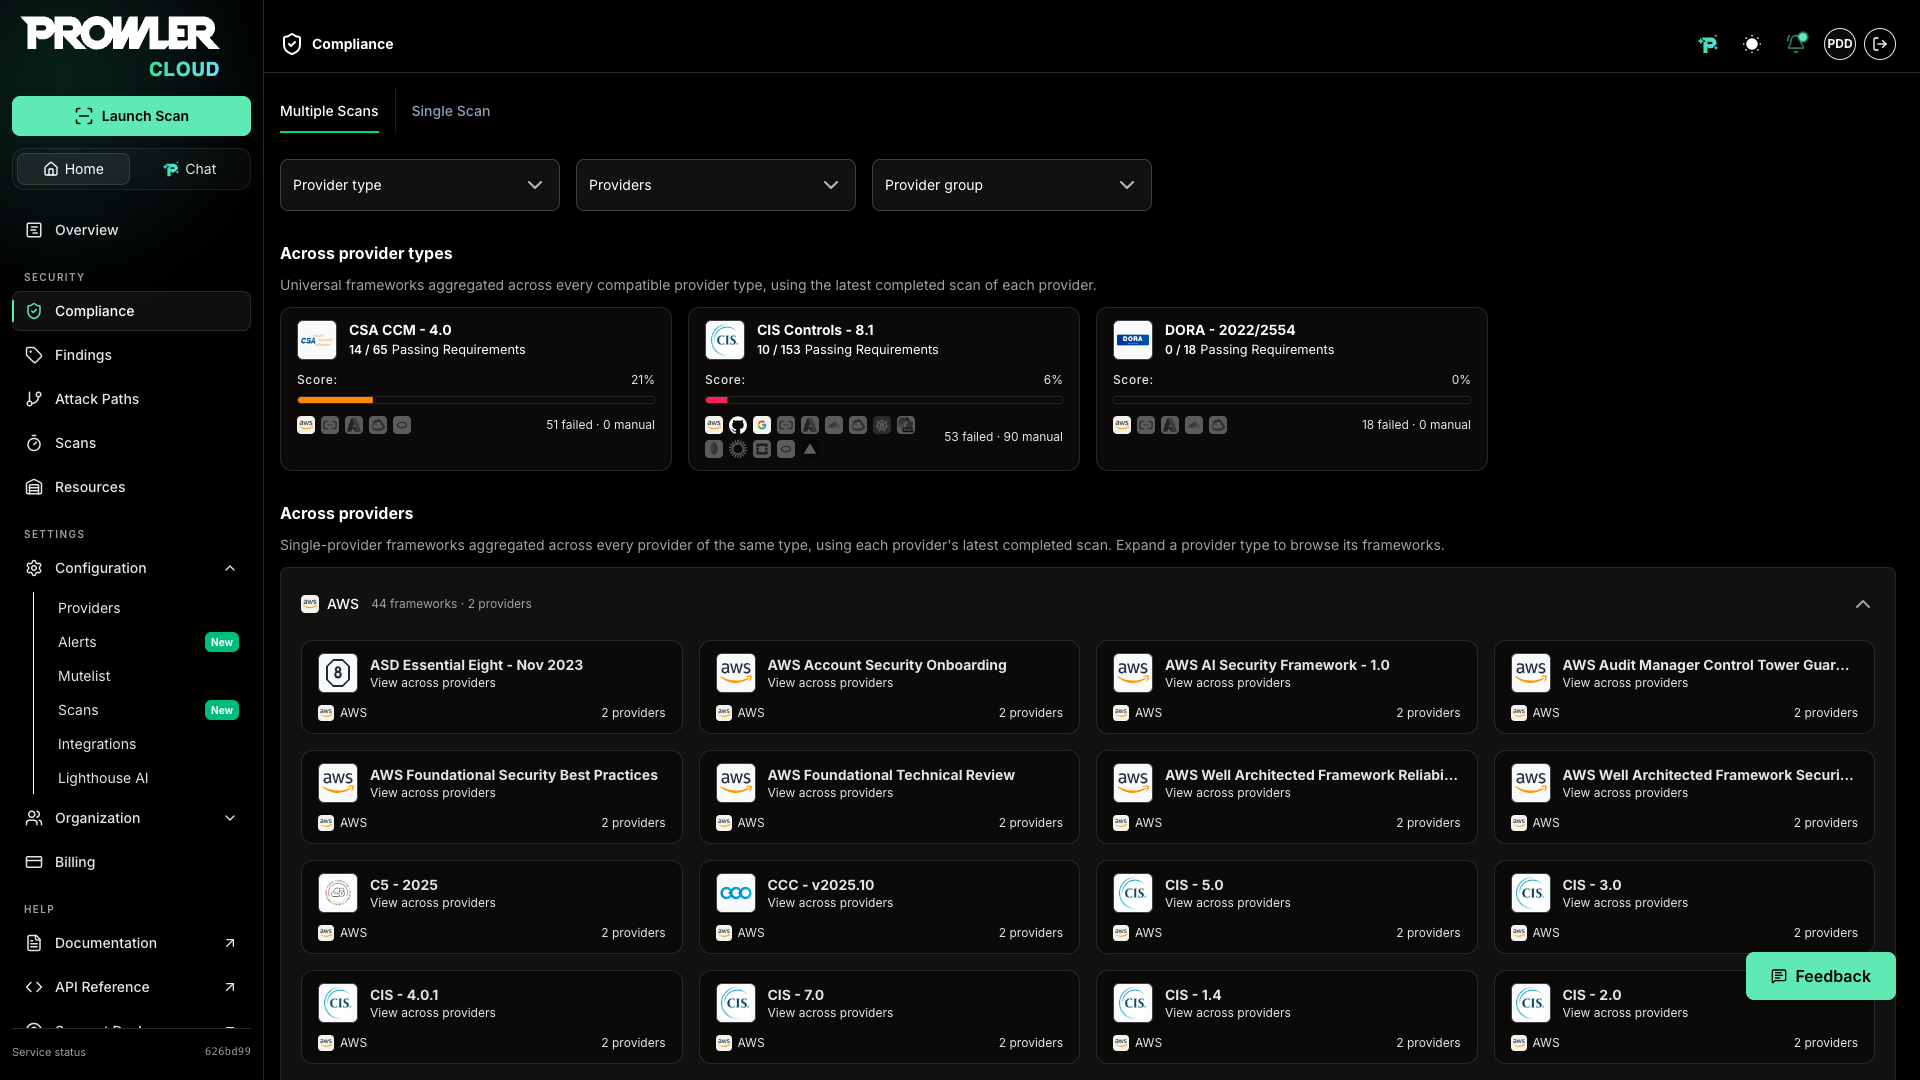Open the Providers filter dropdown

click(x=716, y=185)
